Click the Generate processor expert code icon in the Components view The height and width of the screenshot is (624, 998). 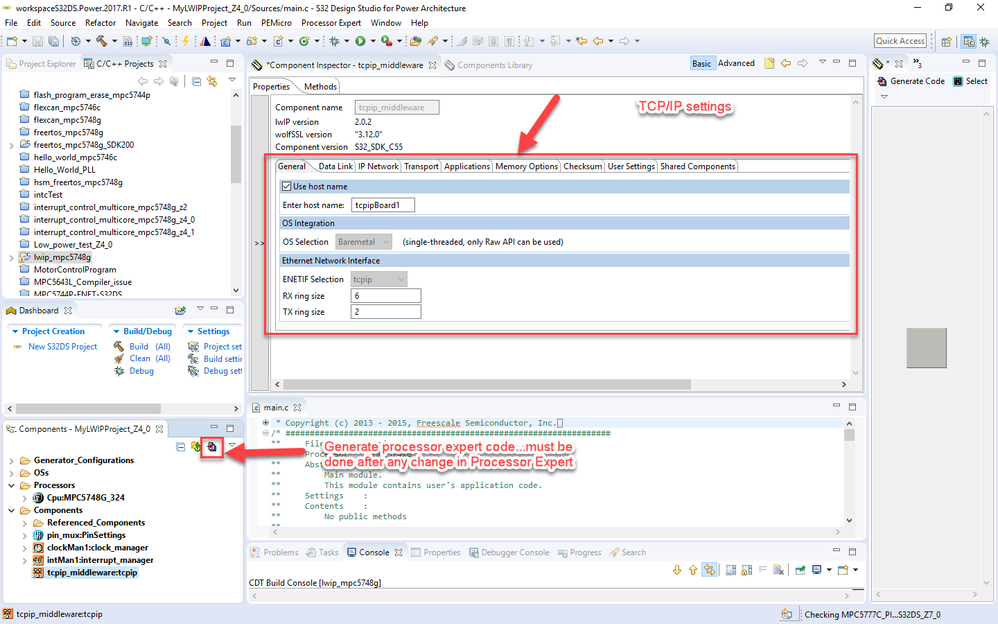point(212,447)
